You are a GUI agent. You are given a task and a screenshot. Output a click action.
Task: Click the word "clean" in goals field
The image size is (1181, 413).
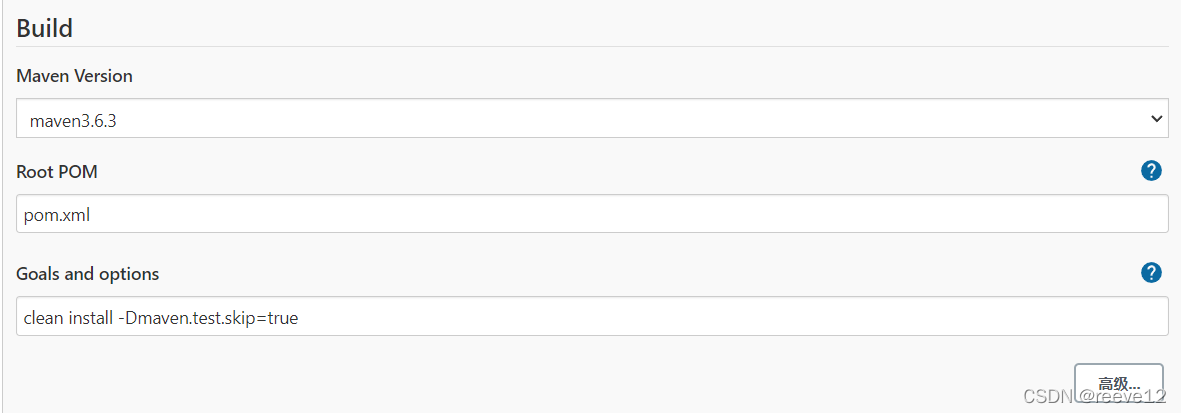pos(44,318)
